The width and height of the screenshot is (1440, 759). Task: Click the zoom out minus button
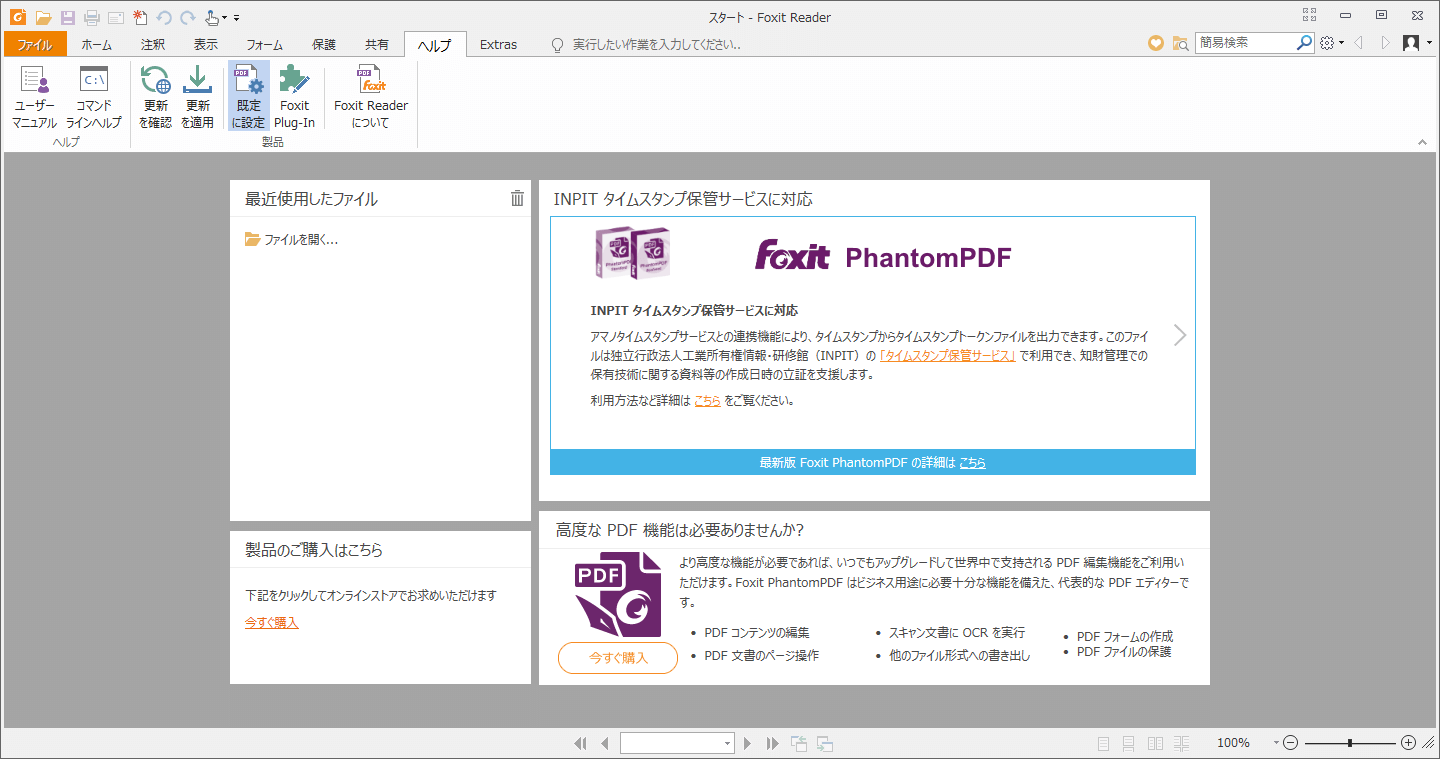[1290, 743]
